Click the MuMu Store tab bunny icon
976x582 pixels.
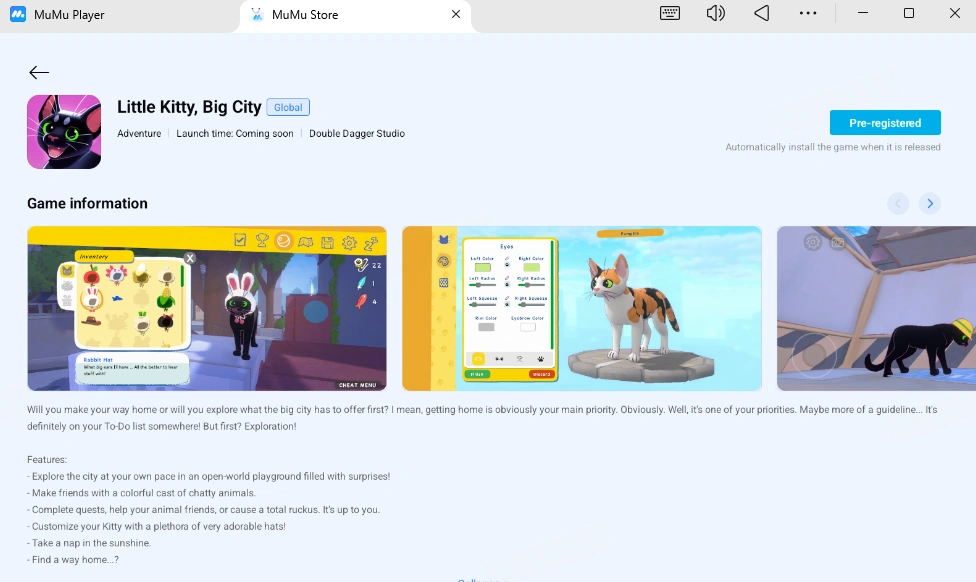pyautogui.click(x=256, y=14)
